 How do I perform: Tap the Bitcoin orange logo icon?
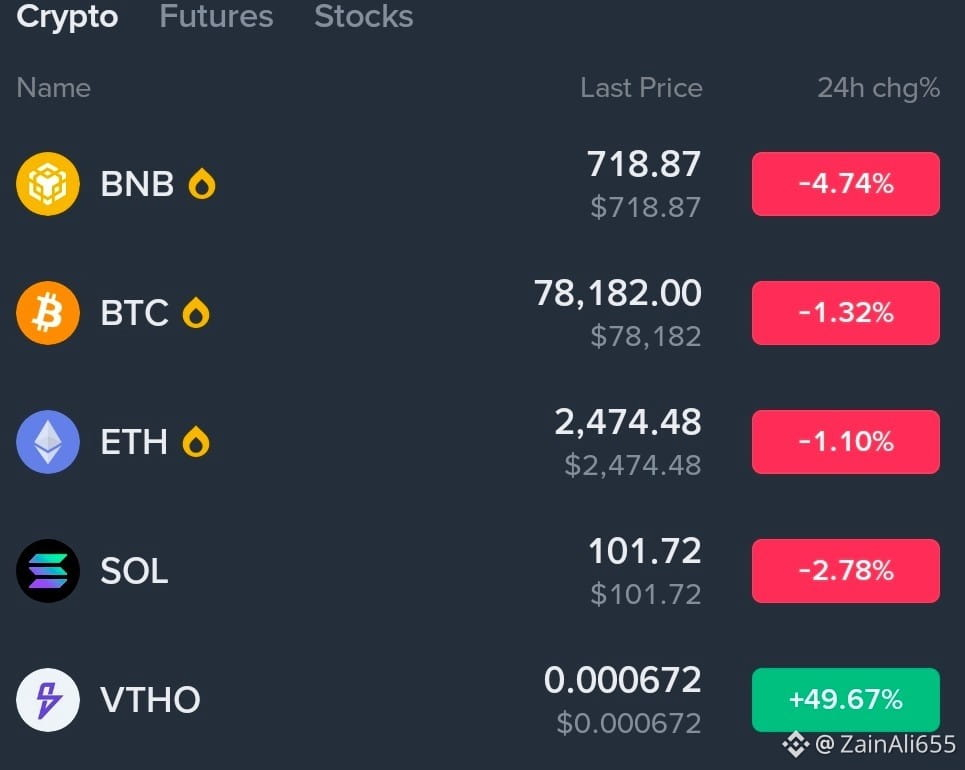click(48, 313)
